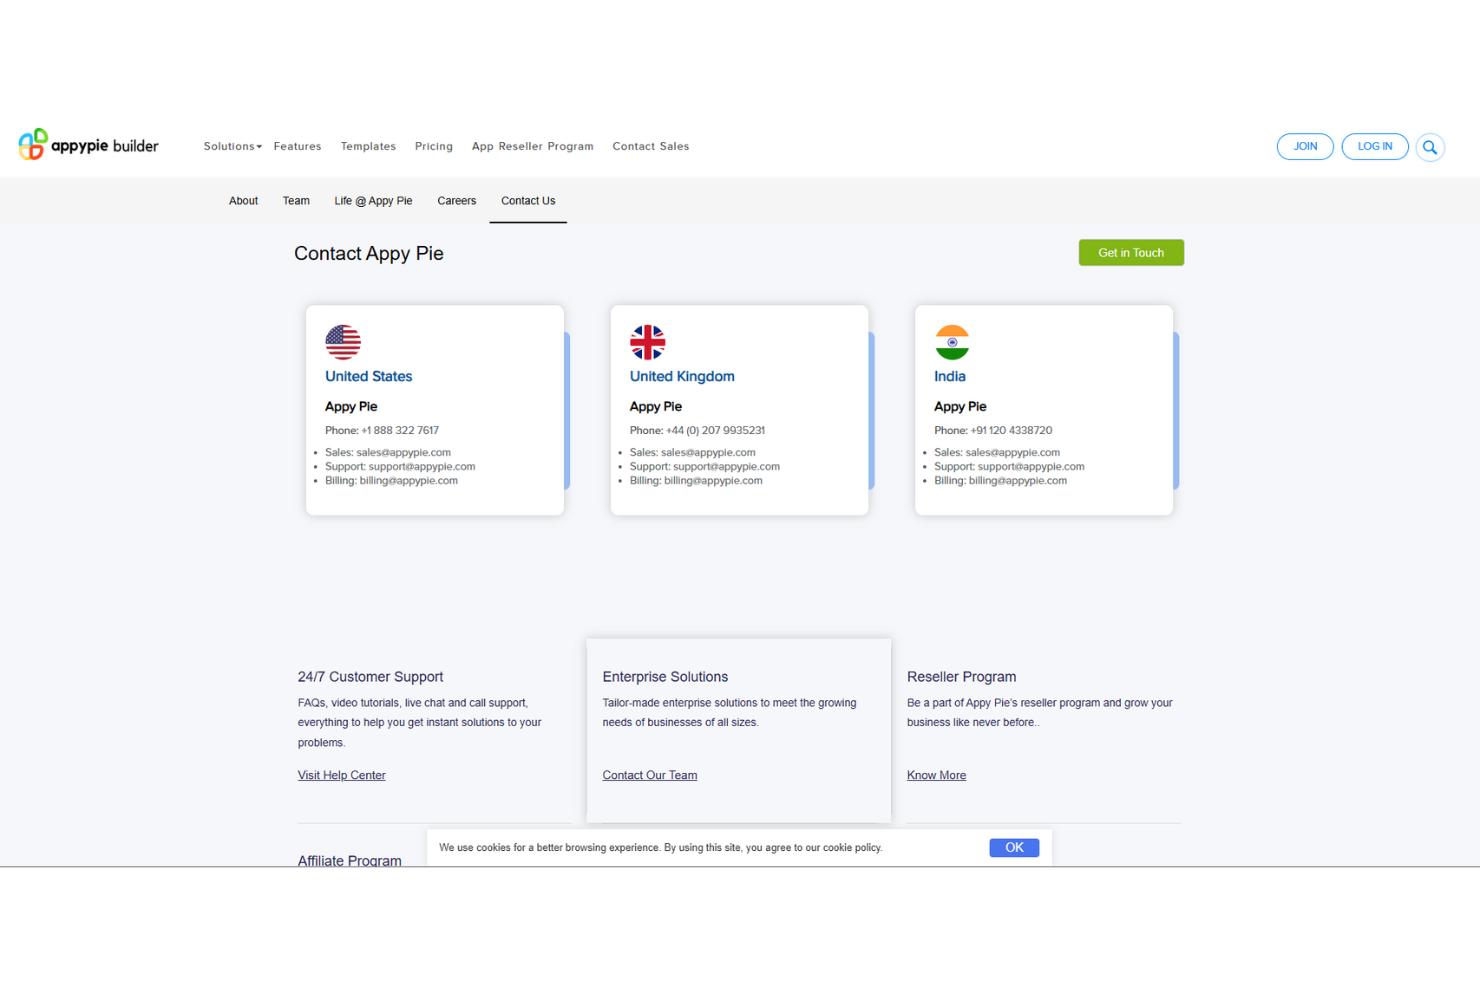Image resolution: width=1480 pixels, height=987 pixels.
Task: Open the Know More link
Action: pos(937,775)
